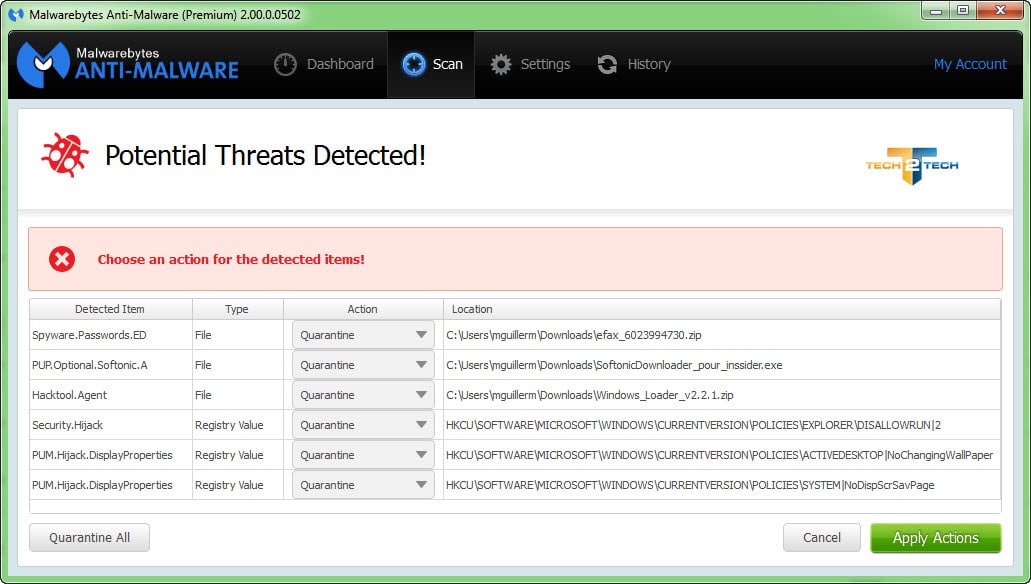The height and width of the screenshot is (584, 1031).
Task: Click the Malwarebytes logo icon
Action: pyautogui.click(x=43, y=64)
